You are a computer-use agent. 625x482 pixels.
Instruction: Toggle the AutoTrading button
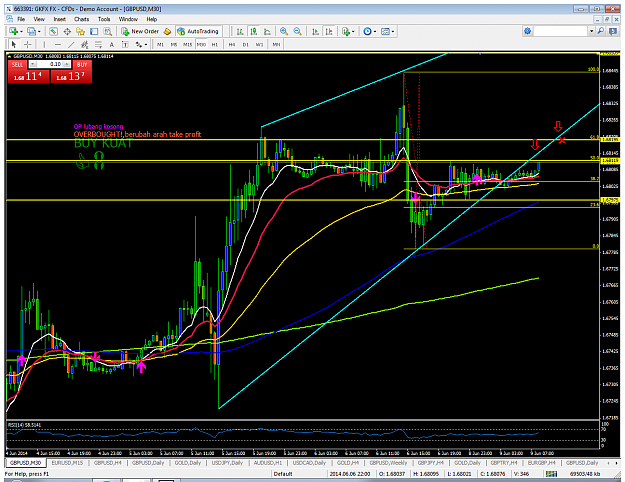tap(198, 31)
